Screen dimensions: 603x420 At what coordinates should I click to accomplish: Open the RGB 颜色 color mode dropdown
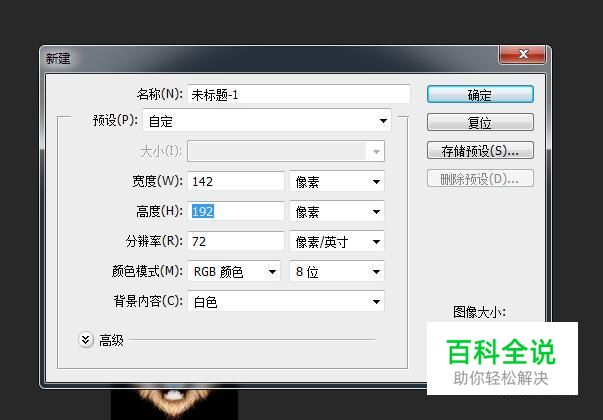tap(234, 271)
